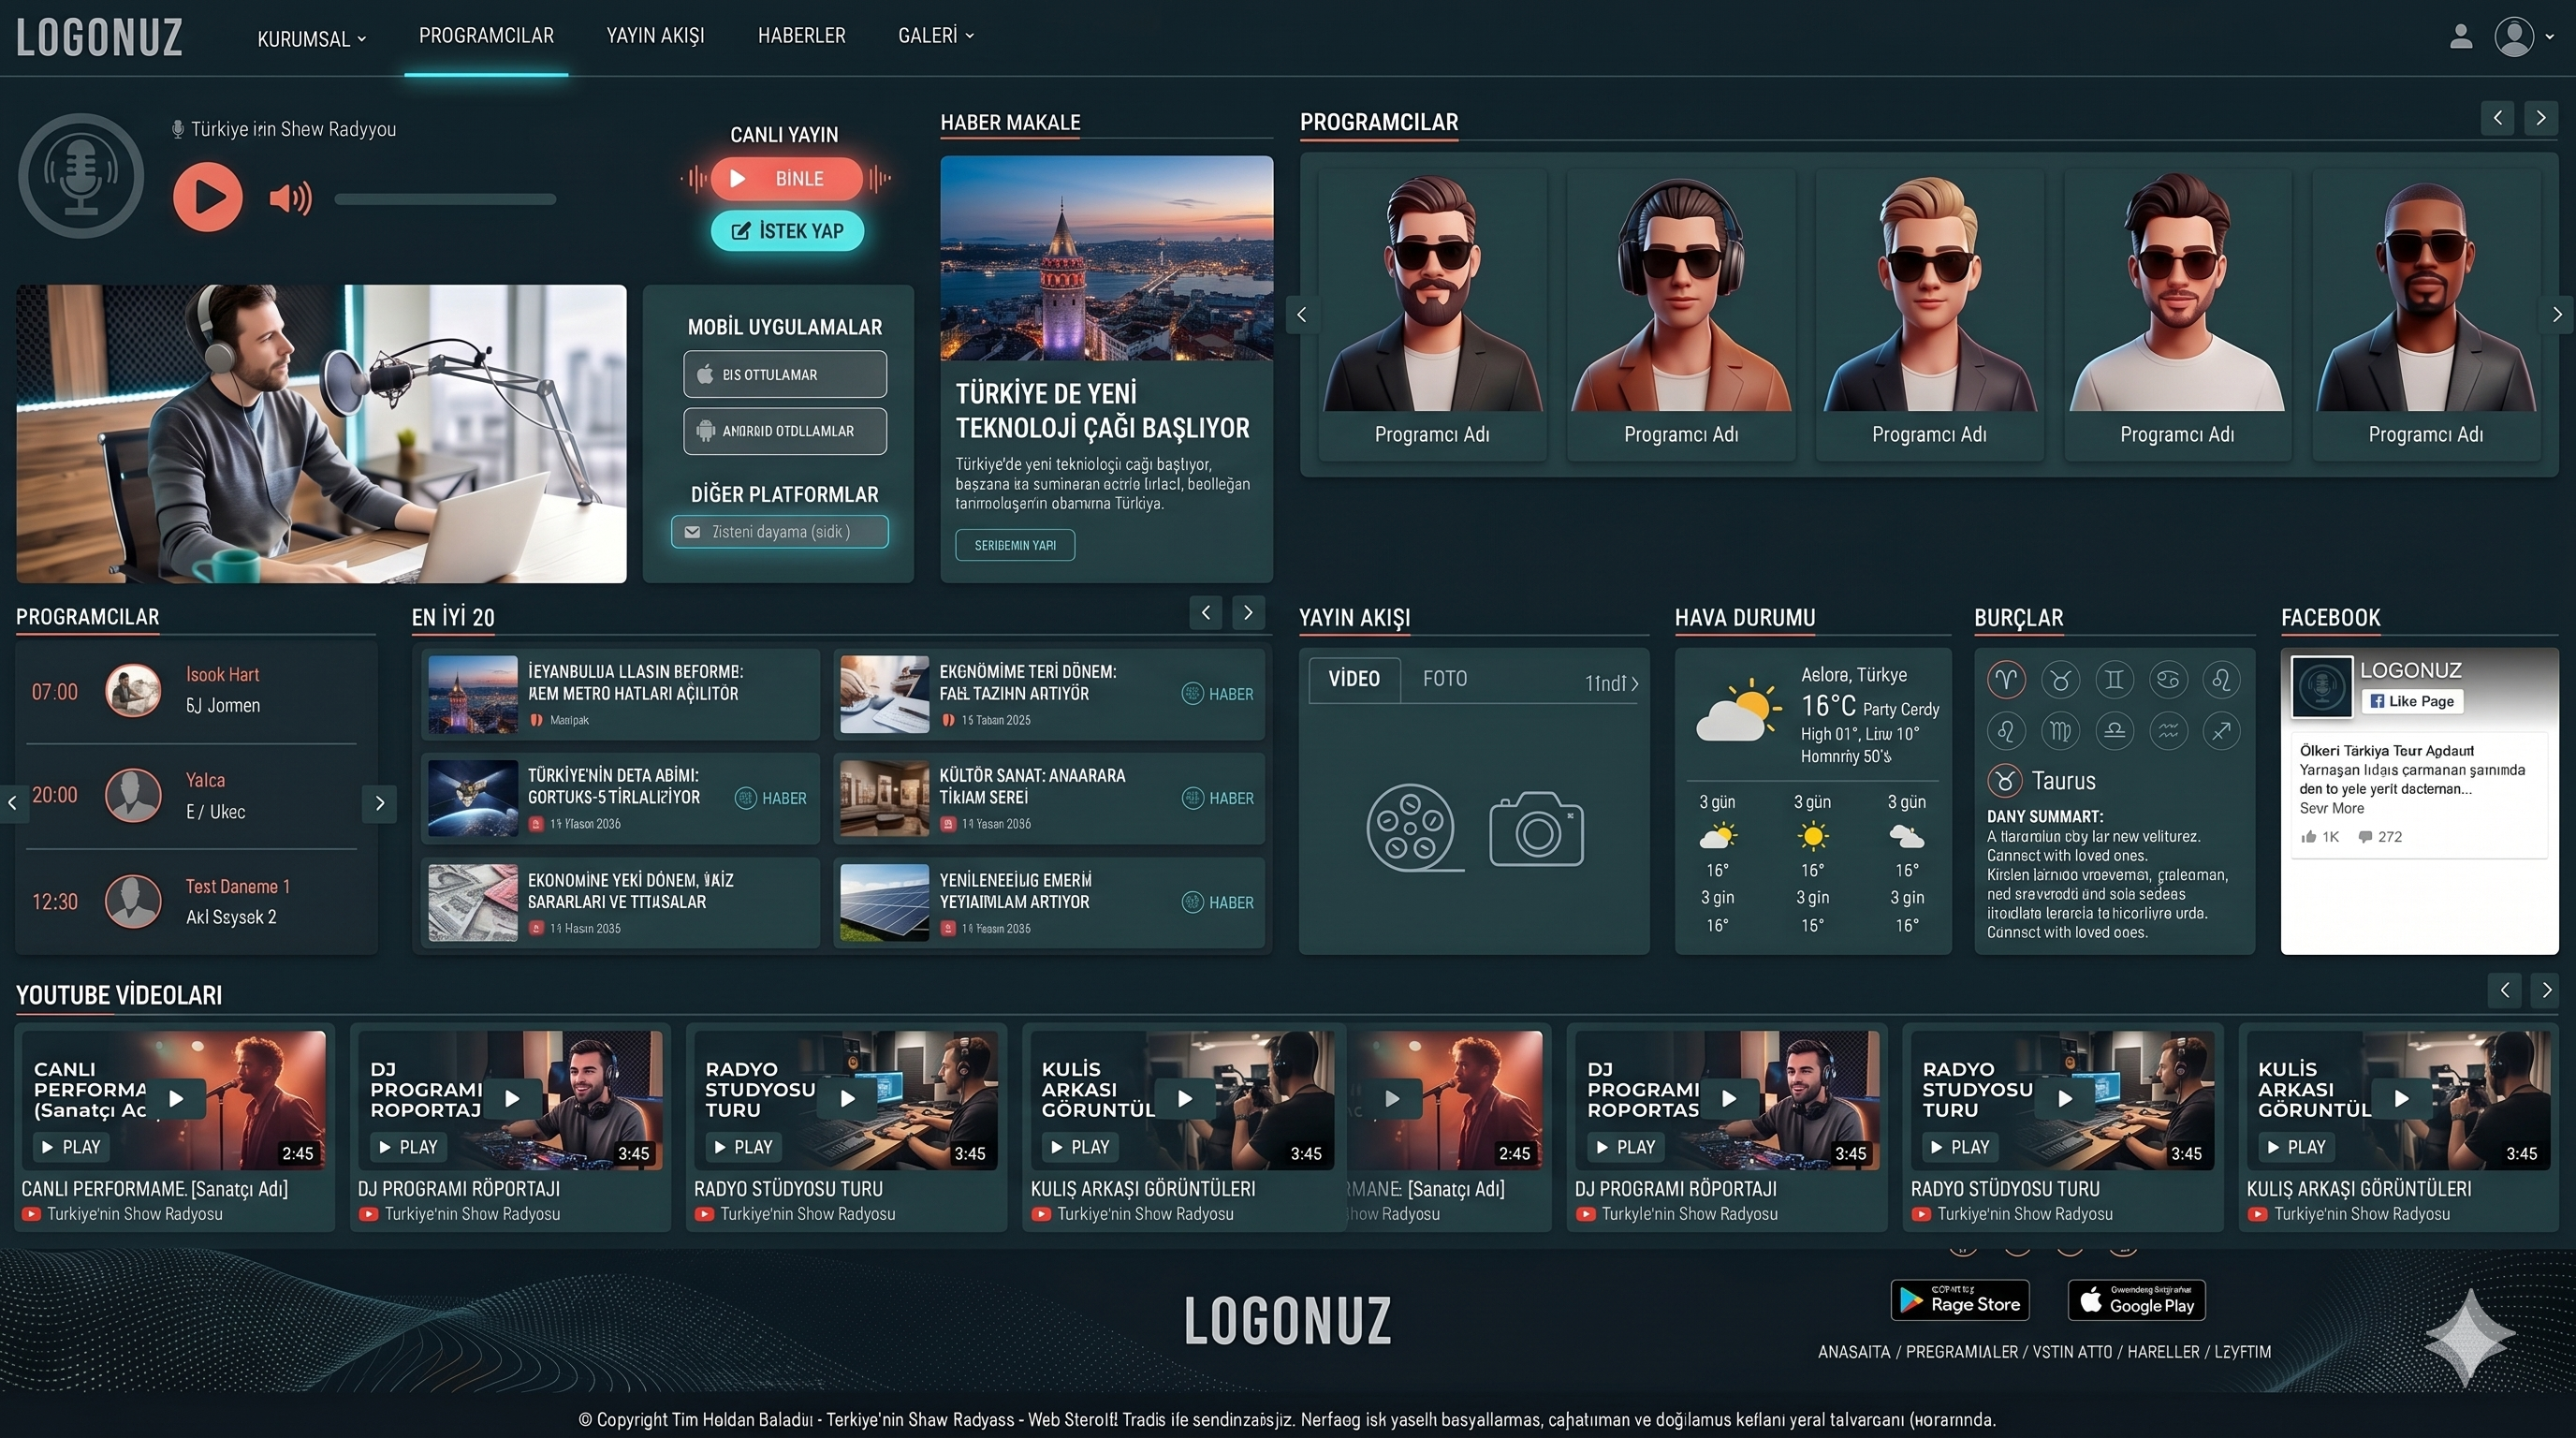
Task: Select the Taurus zodiac sign icon
Action: [2060, 680]
